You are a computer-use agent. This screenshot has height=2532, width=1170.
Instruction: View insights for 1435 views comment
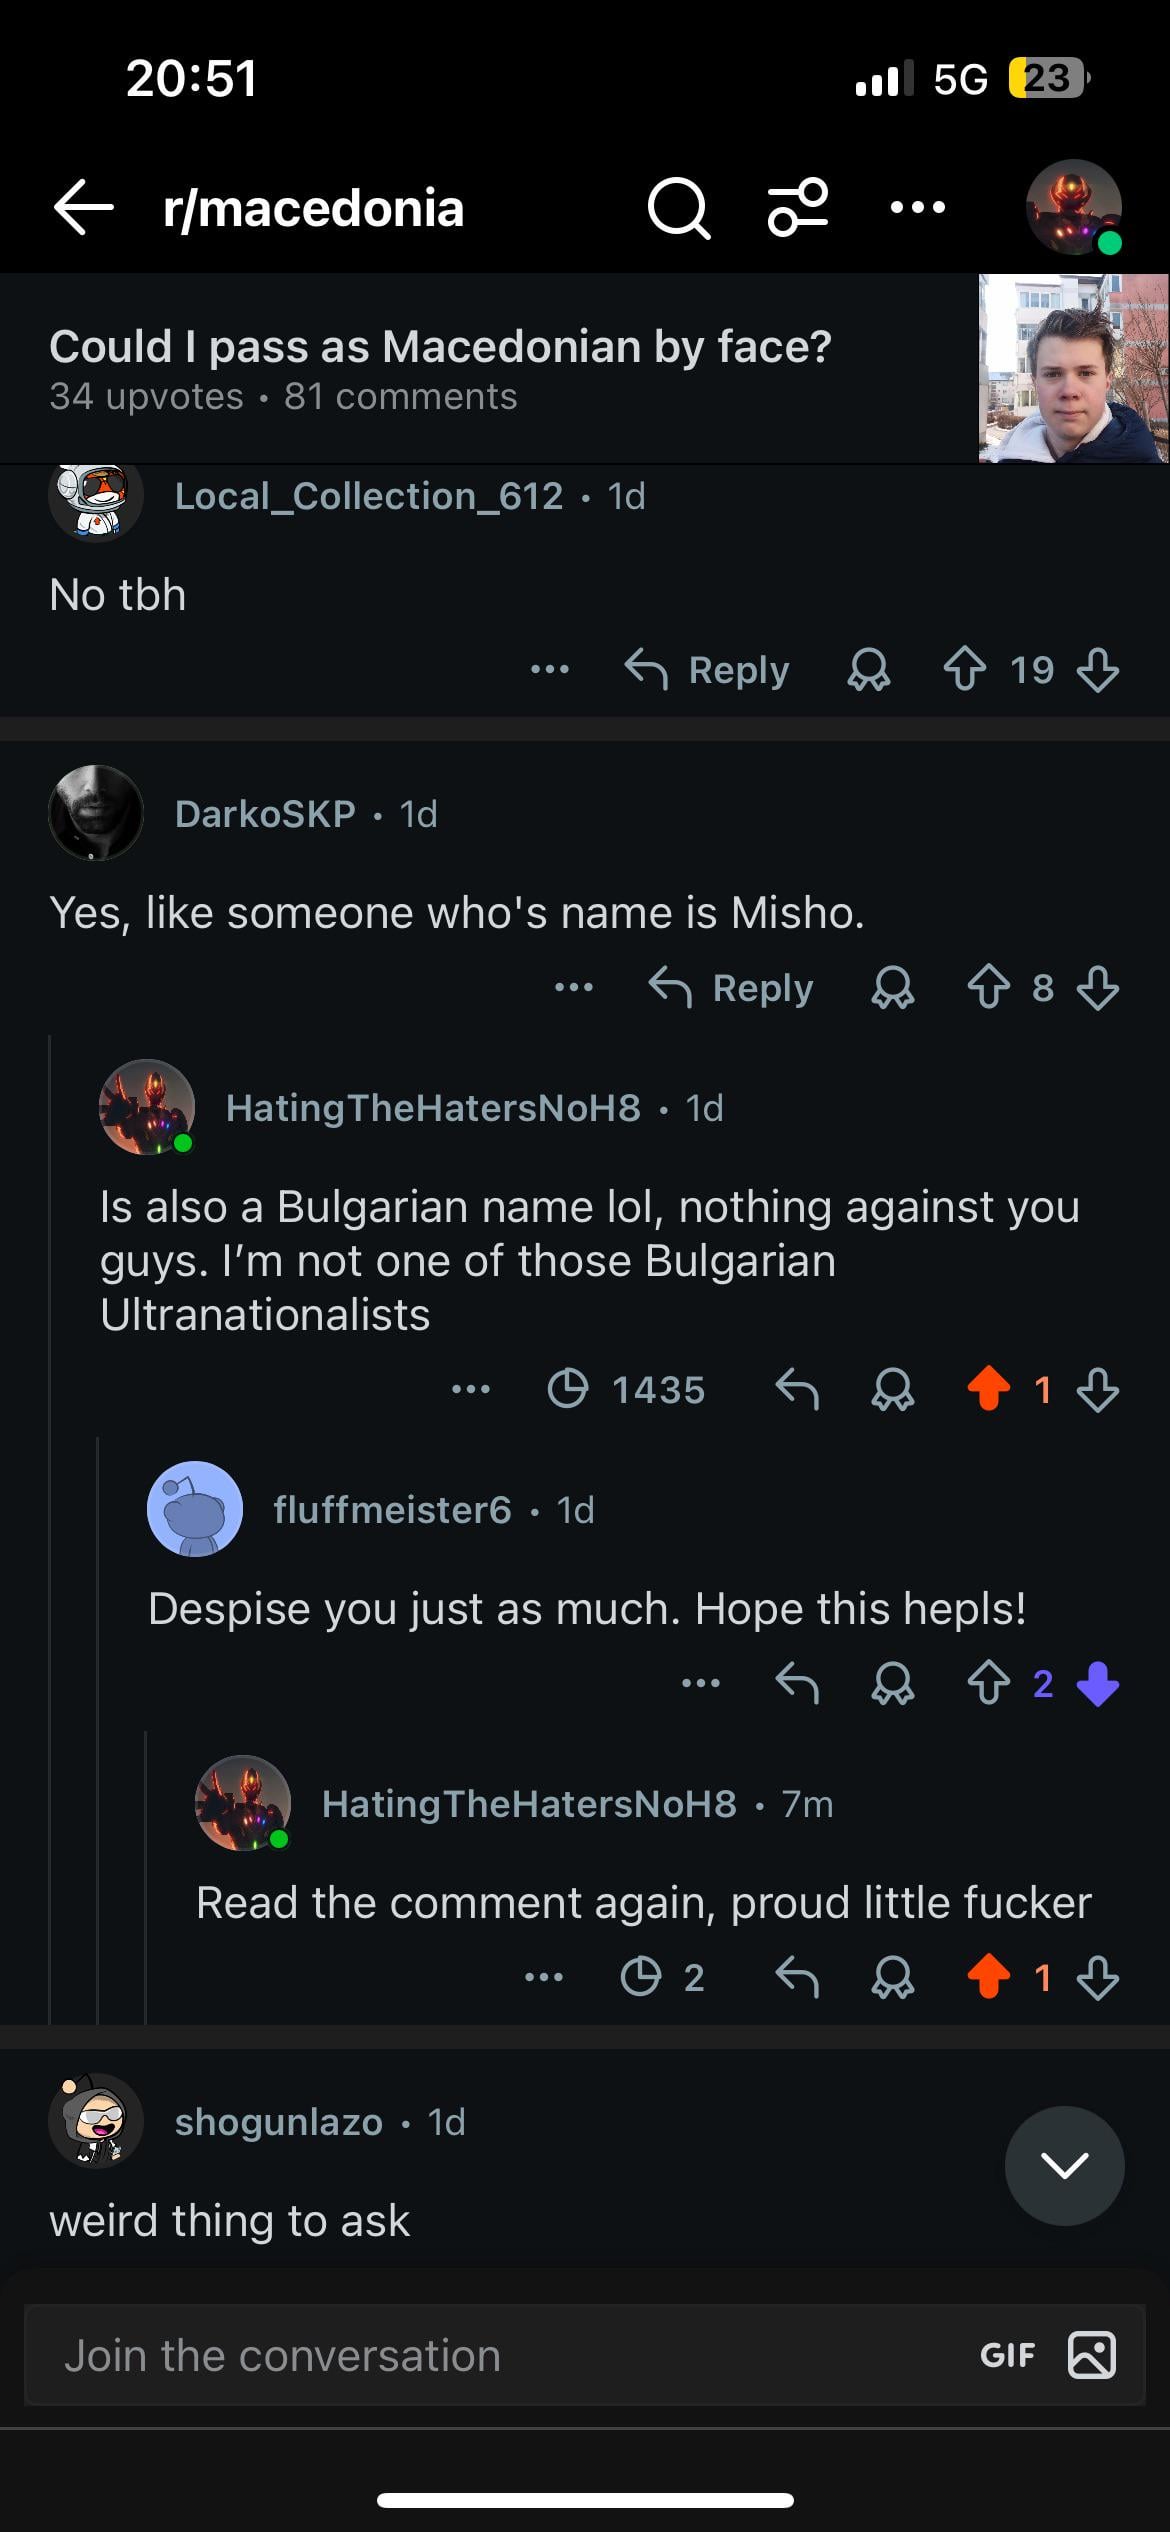[627, 1389]
